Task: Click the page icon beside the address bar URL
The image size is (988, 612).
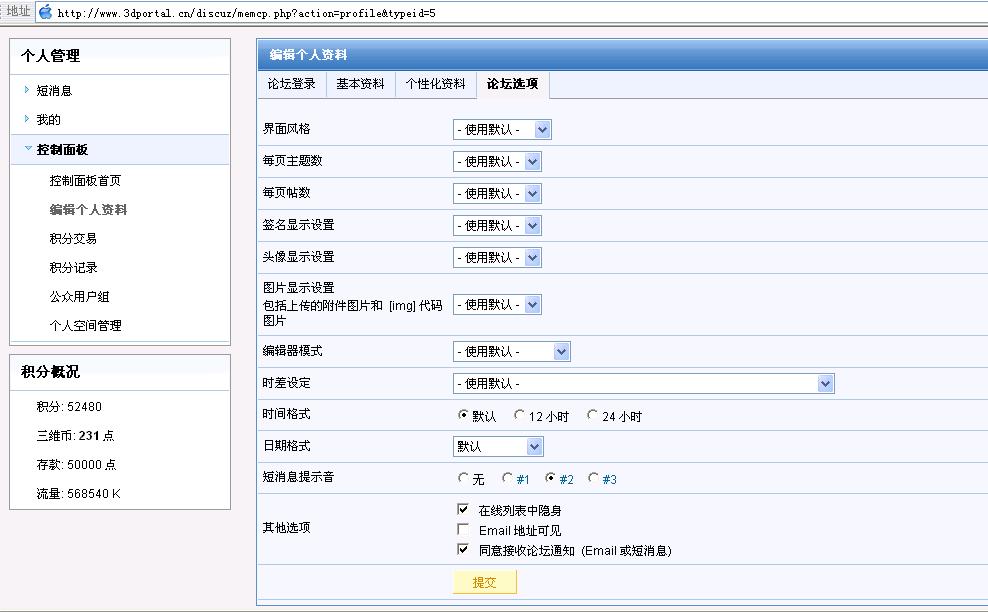Action: click(45, 12)
